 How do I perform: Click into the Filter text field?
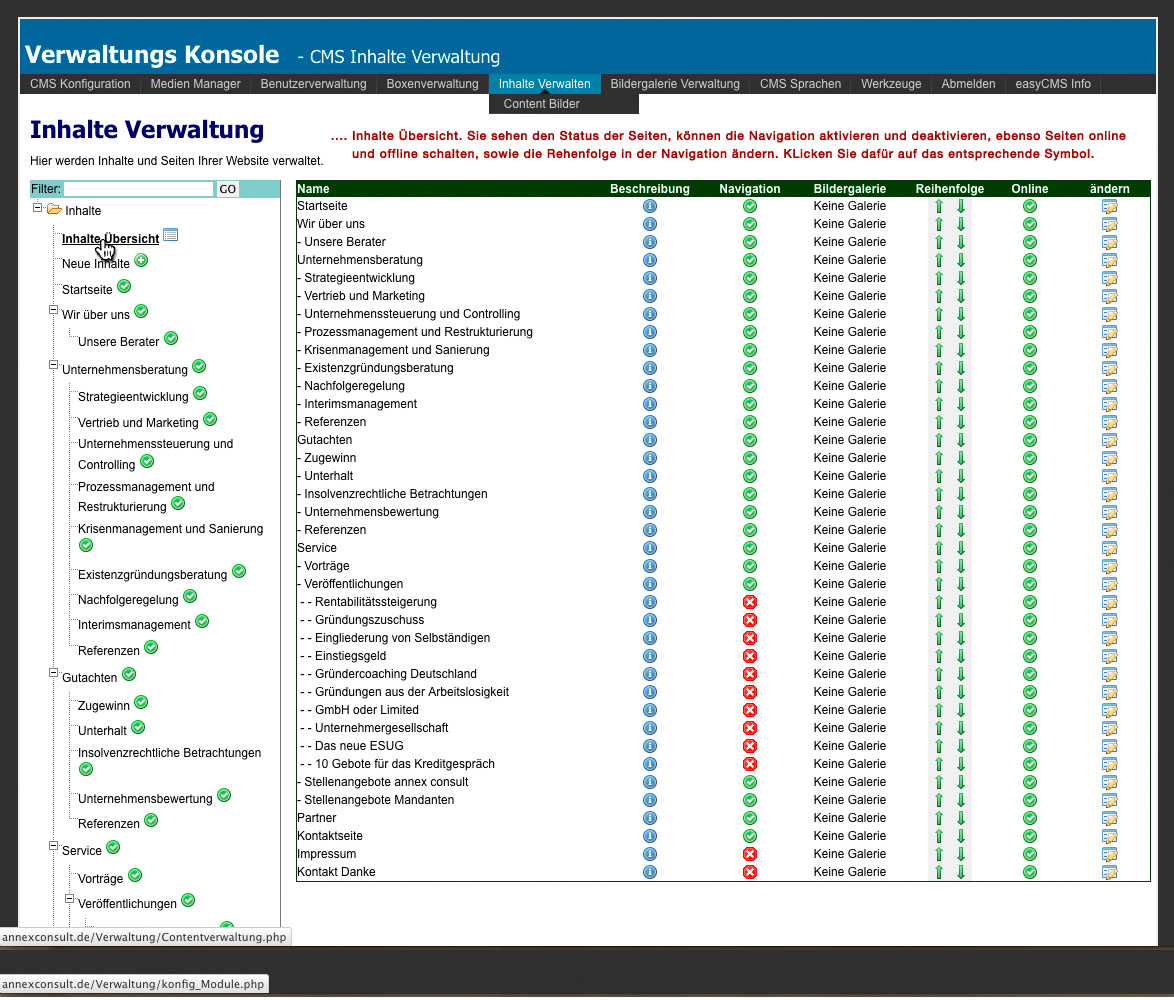tap(139, 189)
